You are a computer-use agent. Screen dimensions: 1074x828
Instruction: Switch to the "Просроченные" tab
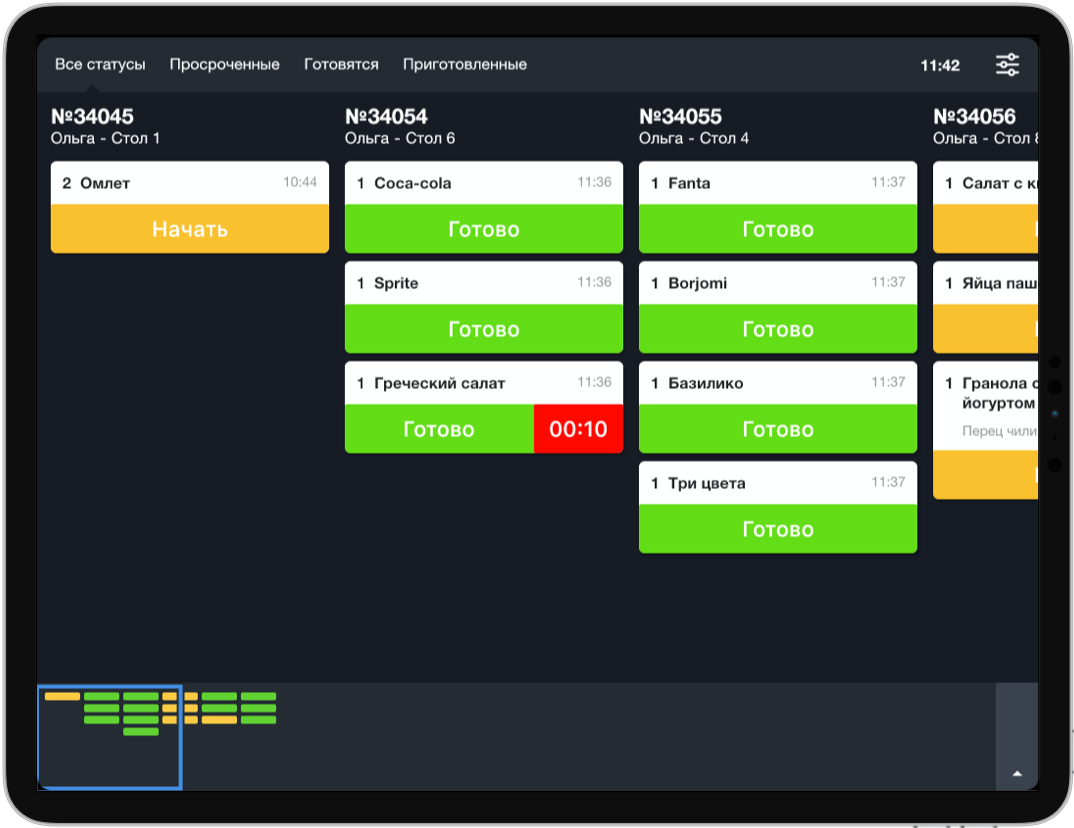(226, 64)
